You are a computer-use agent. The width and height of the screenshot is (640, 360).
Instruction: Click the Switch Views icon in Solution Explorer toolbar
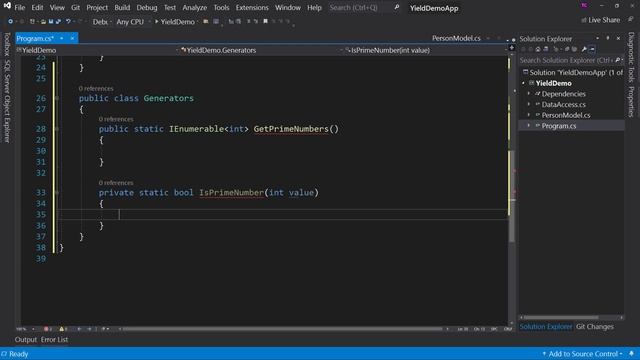point(546,49)
